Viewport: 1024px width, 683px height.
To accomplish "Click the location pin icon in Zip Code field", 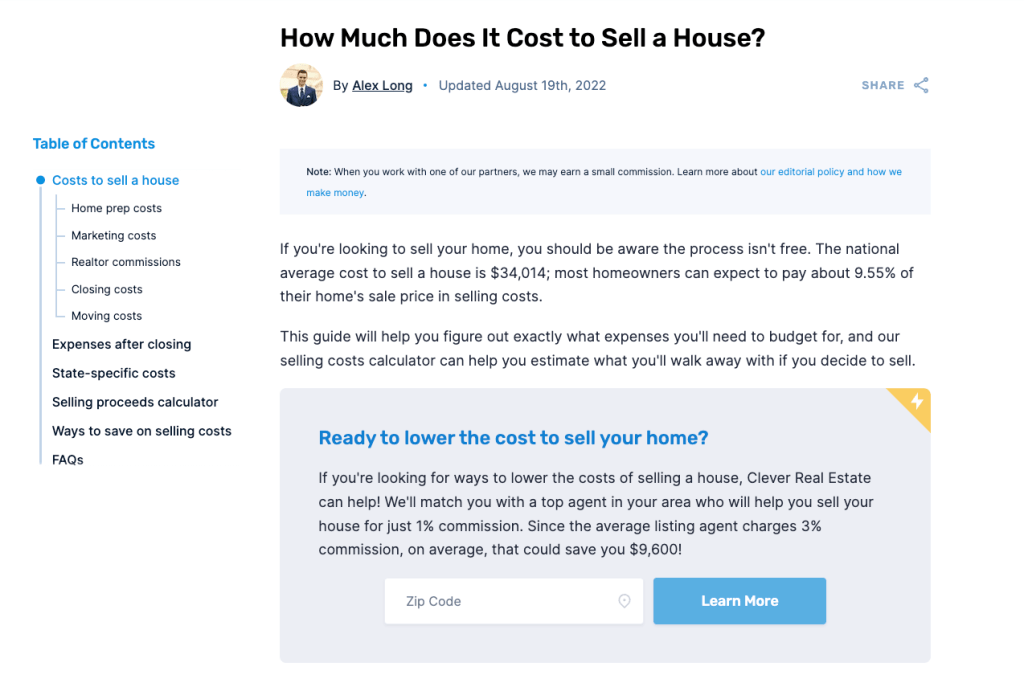I will (624, 601).
